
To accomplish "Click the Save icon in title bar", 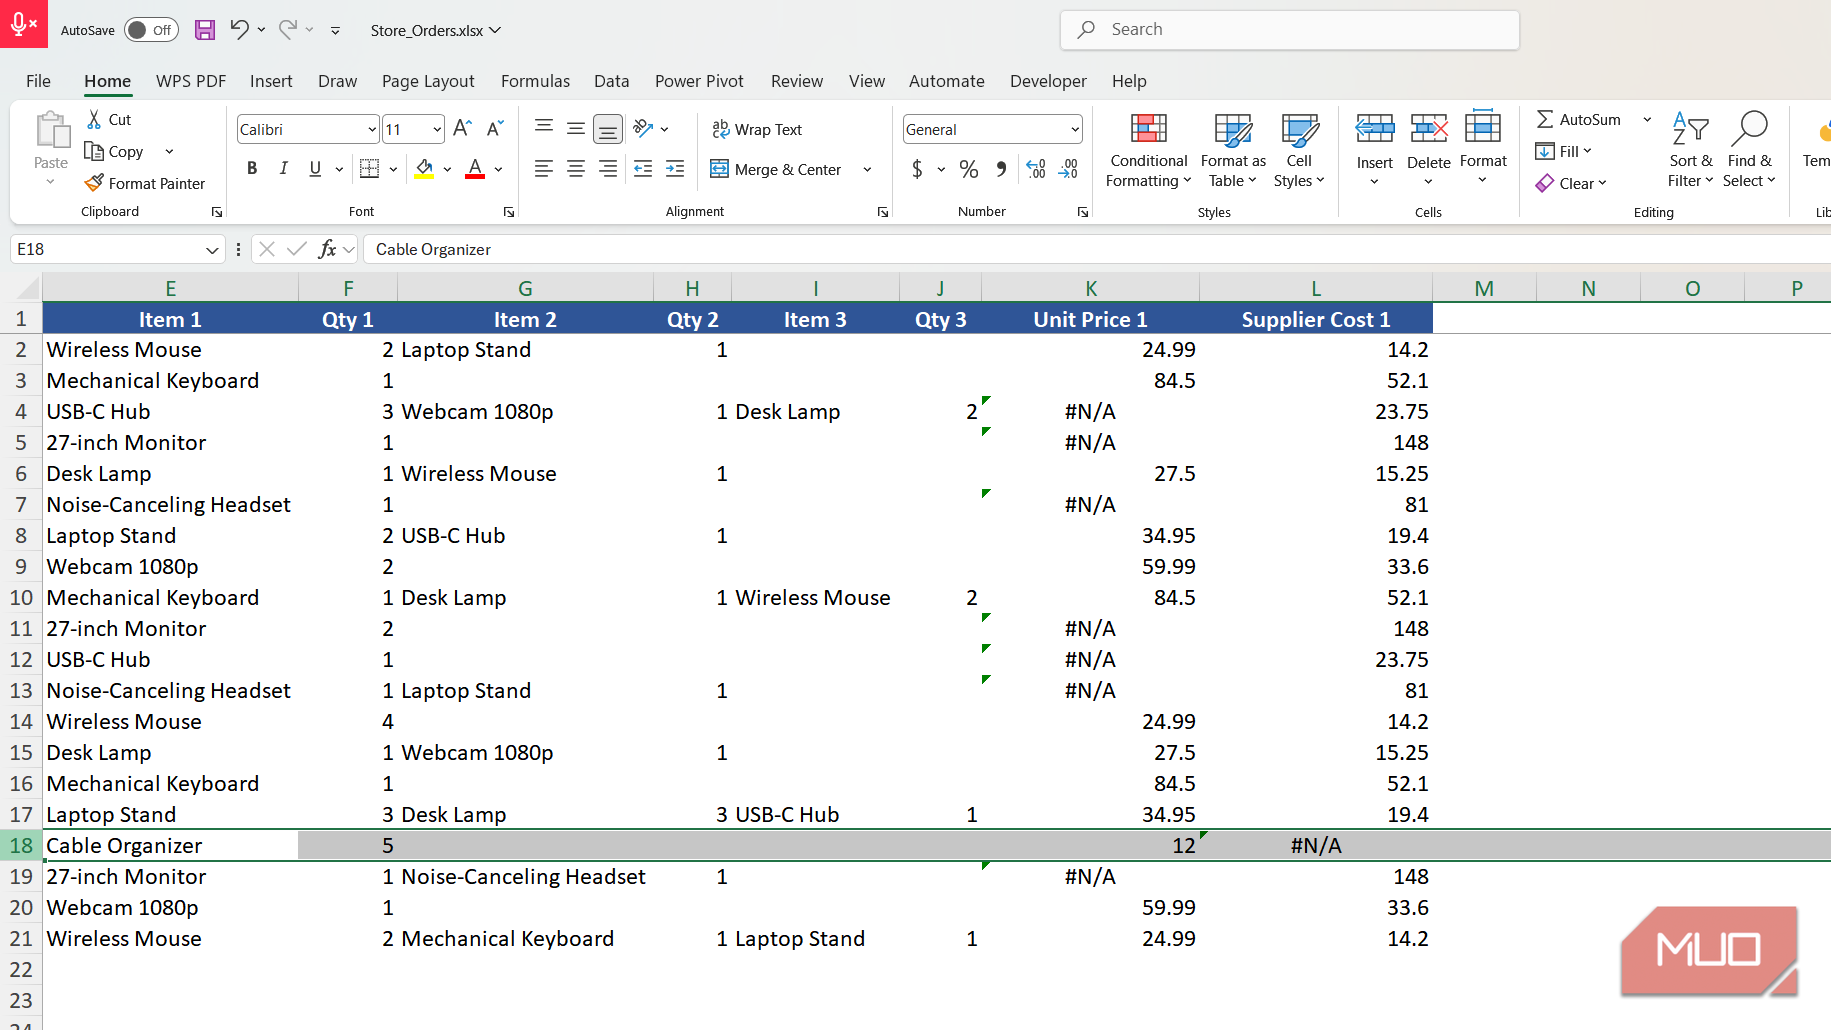I will coord(205,30).
